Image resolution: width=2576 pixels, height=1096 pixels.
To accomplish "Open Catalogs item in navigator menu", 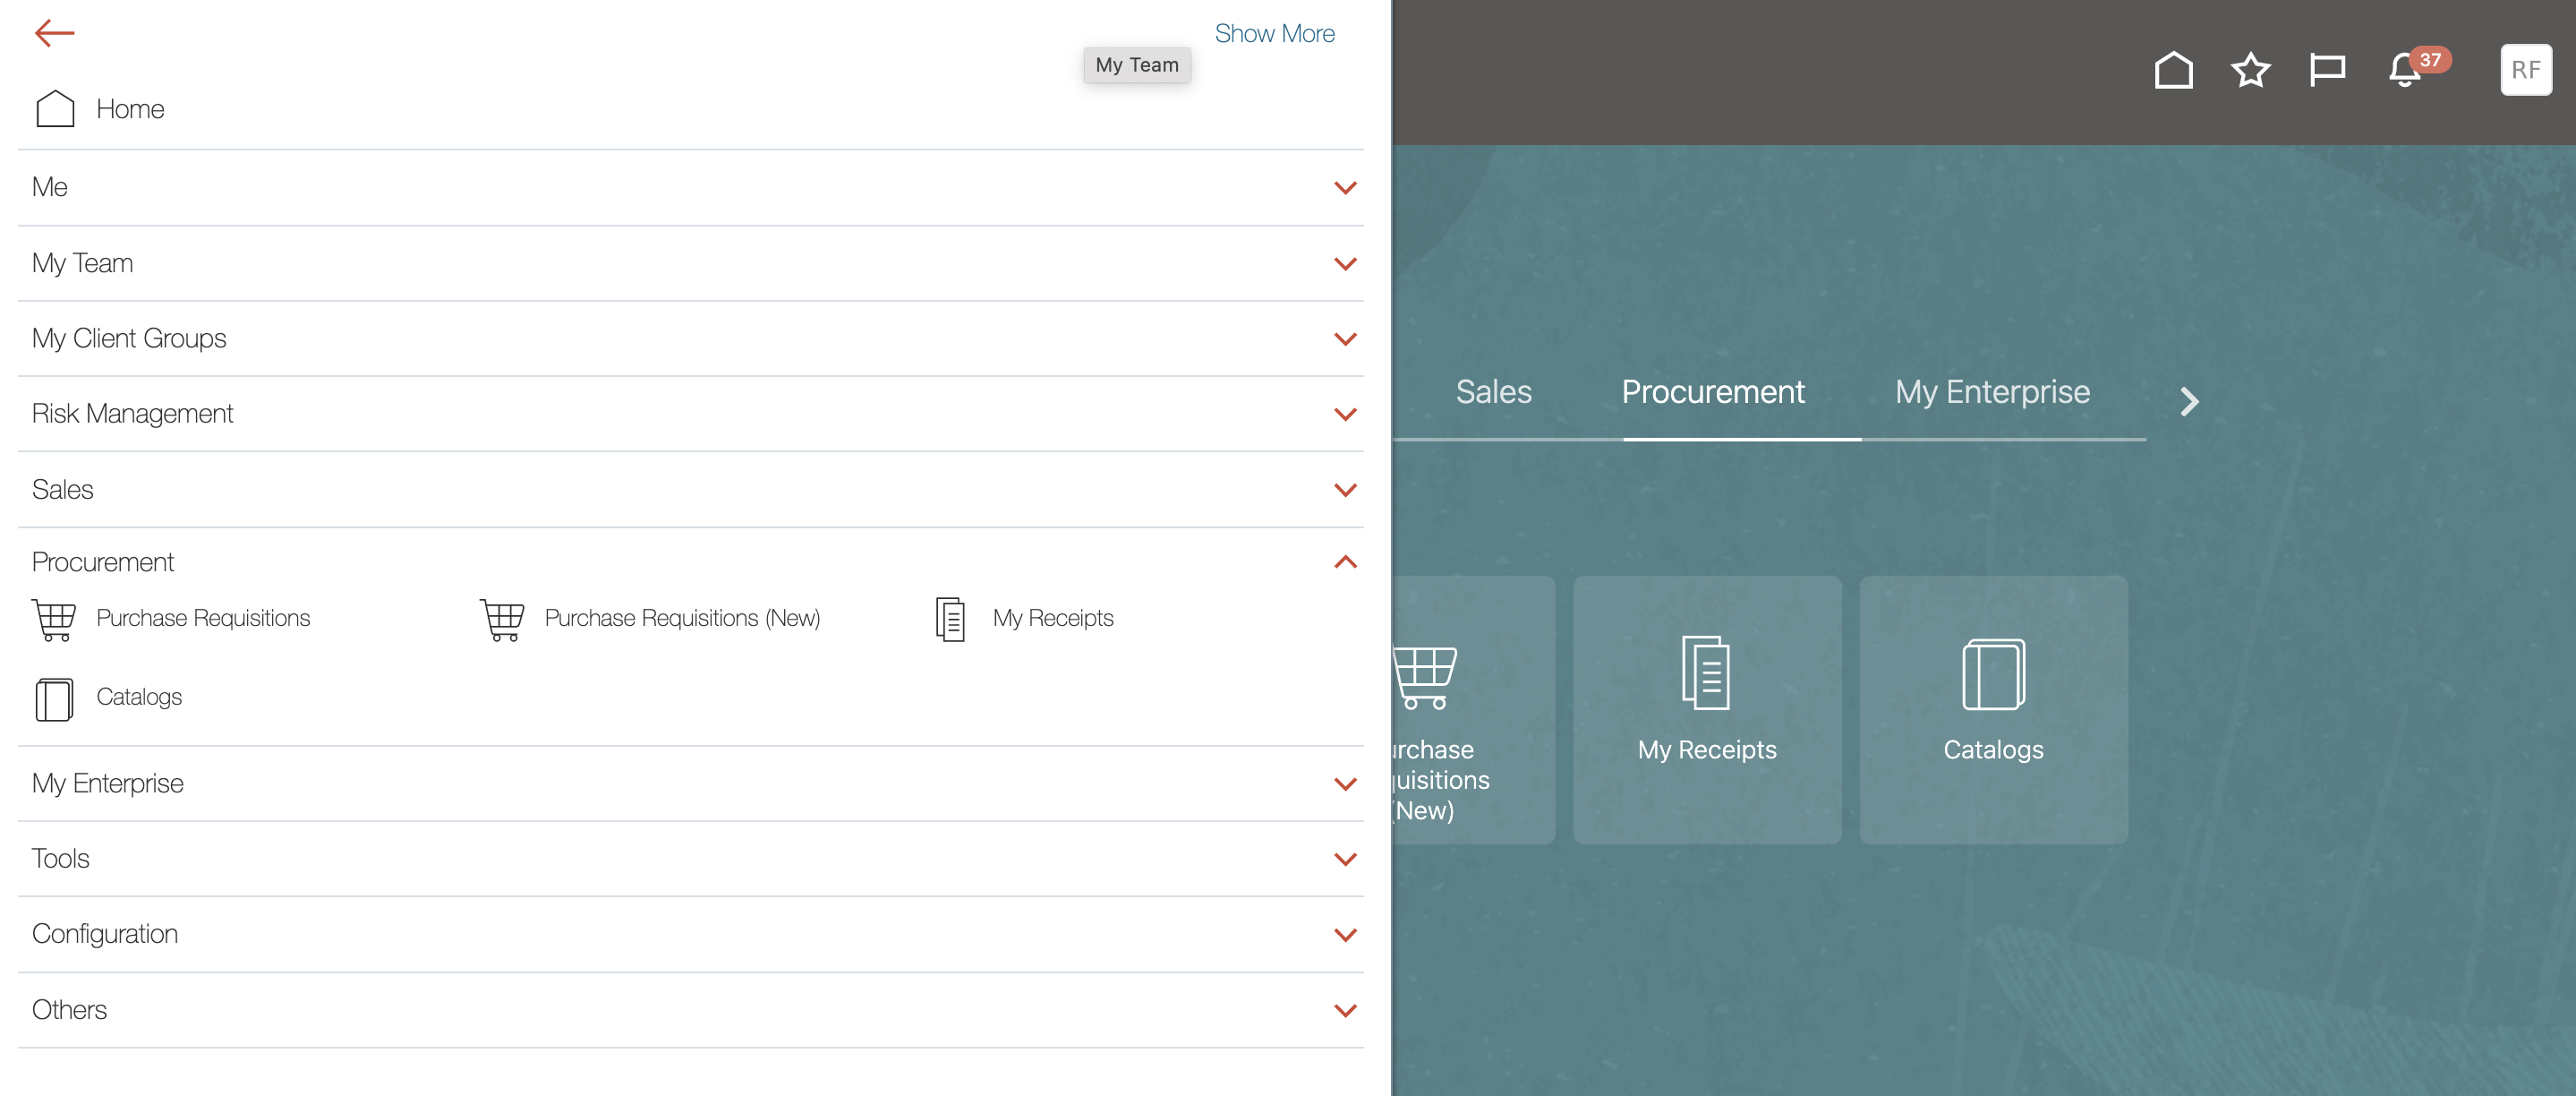I will (x=138, y=697).
